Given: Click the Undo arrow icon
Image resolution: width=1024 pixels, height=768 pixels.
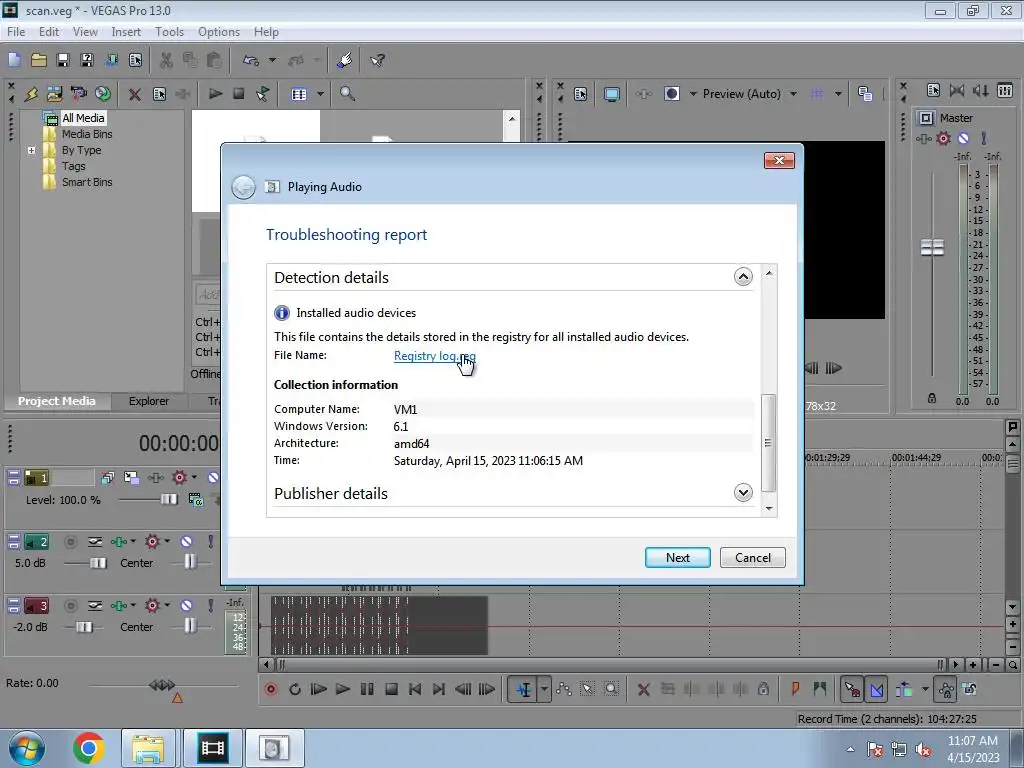Looking at the screenshot, I should 251,60.
